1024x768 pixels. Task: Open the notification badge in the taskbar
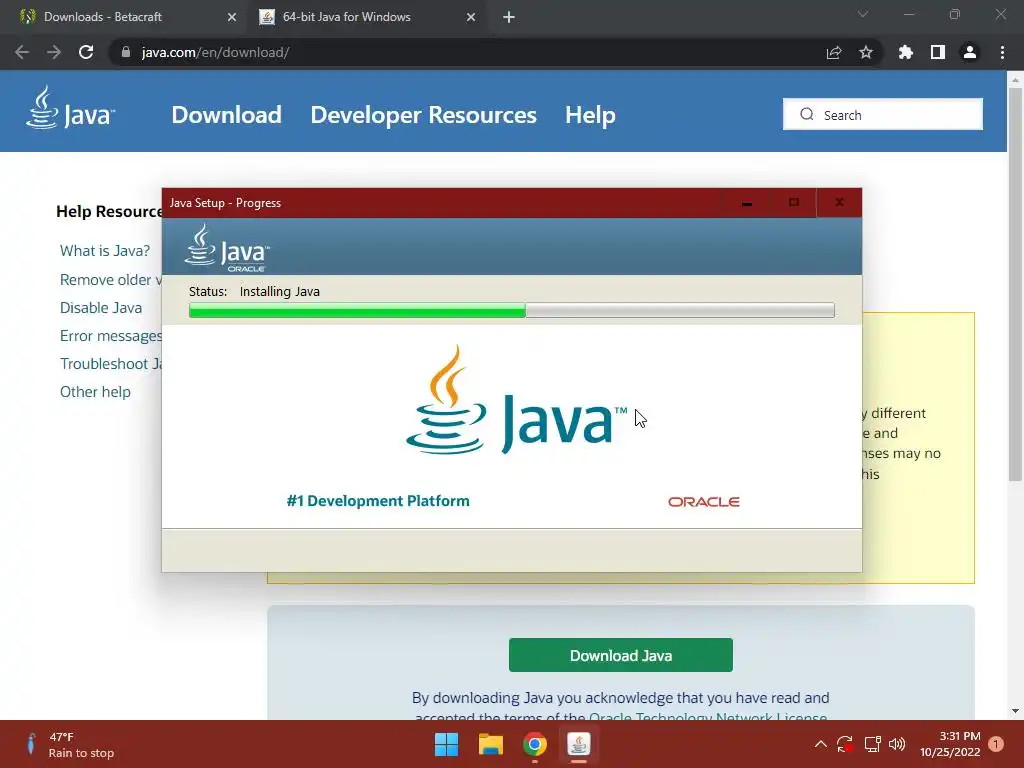(x=996, y=744)
